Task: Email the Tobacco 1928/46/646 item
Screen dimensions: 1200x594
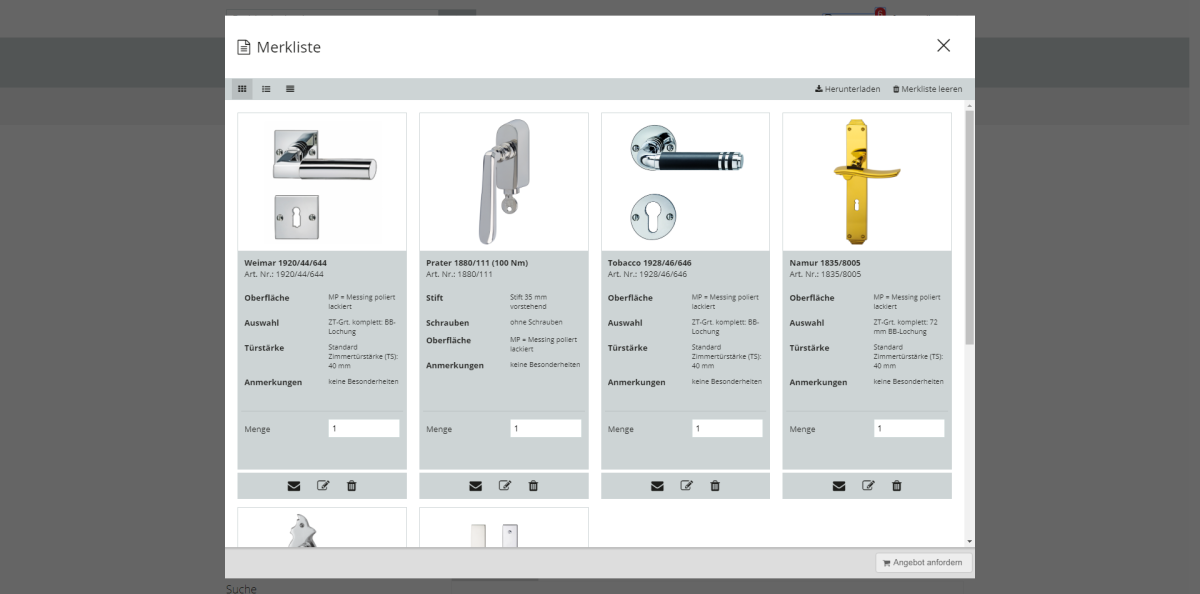Action: [657, 486]
